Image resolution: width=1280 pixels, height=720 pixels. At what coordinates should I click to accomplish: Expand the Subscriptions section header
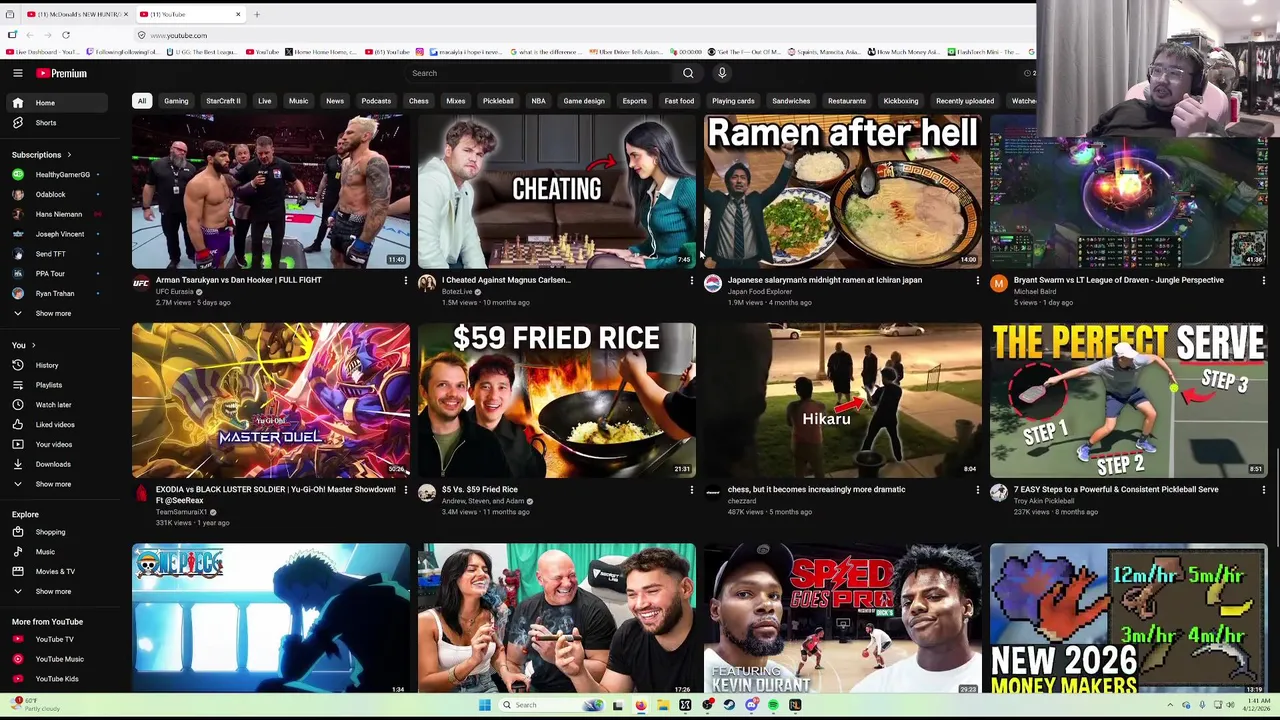[x=42, y=155]
